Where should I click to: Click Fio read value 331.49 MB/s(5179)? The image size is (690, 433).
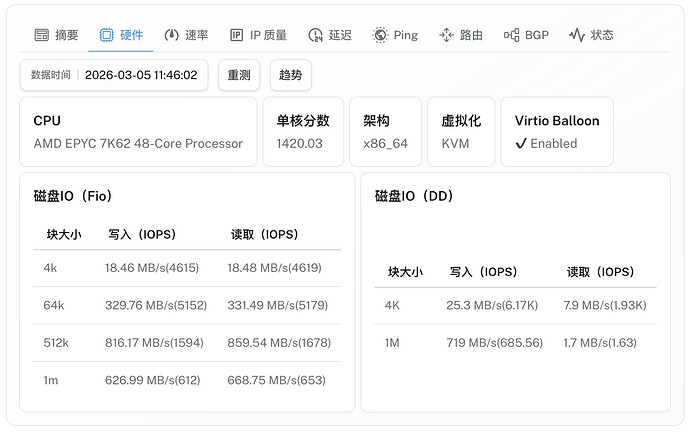(x=278, y=305)
